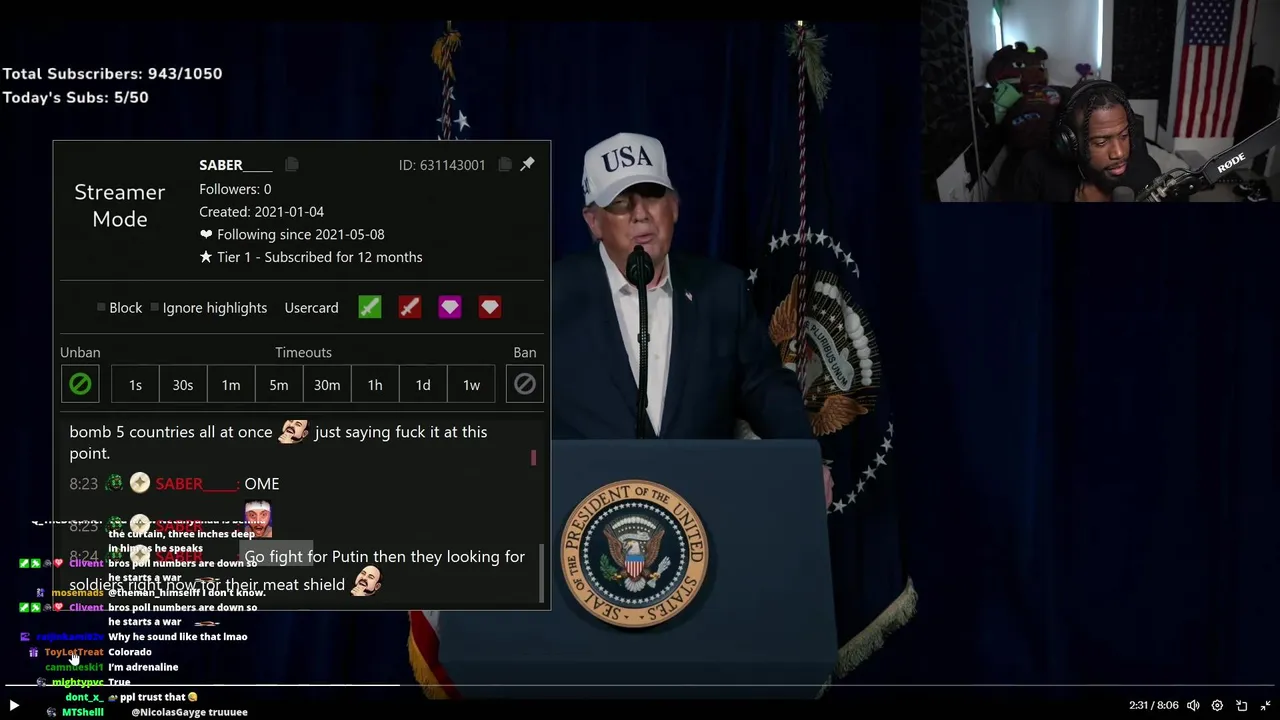
Task: Click dont_x_ username in chat
Action: [84, 697]
